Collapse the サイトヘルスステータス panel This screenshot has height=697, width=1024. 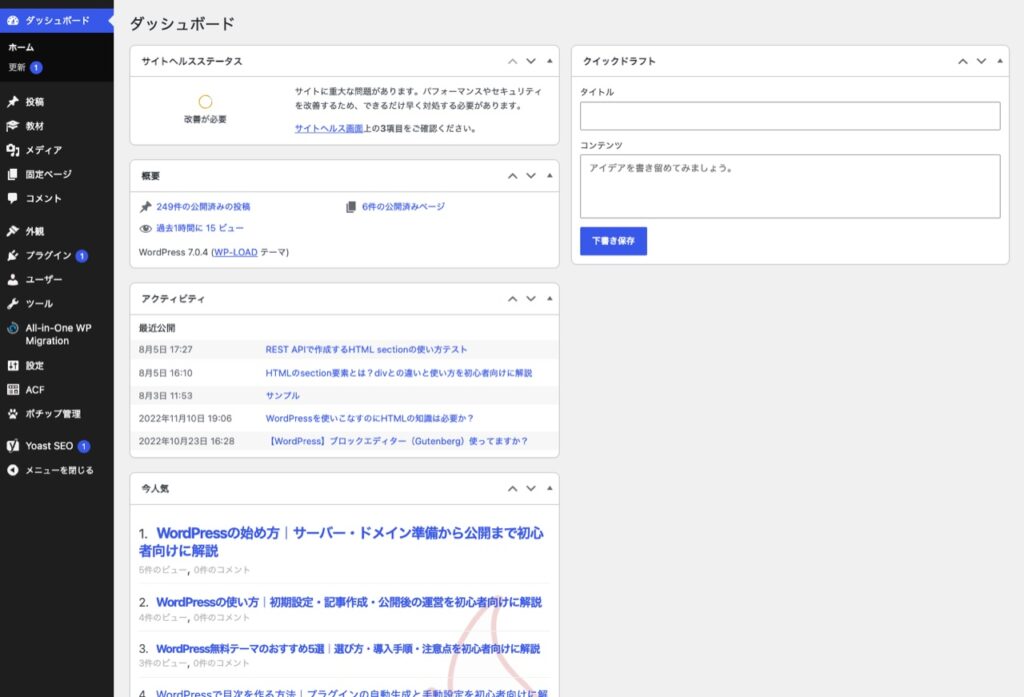coord(549,61)
